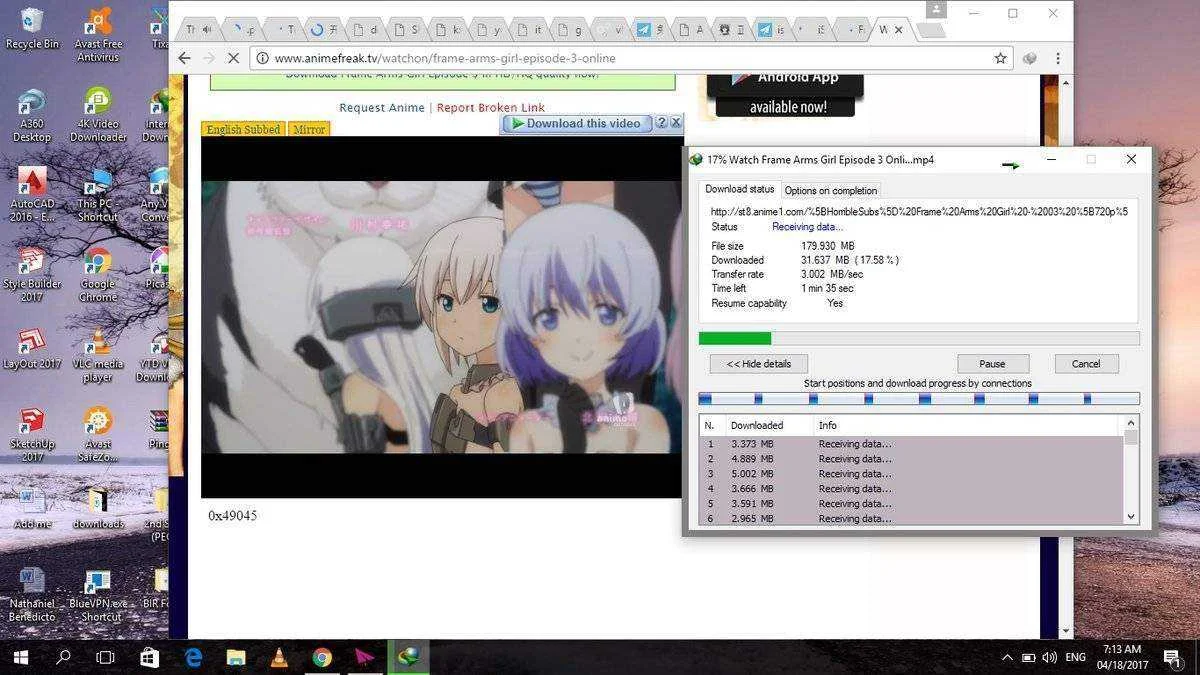Image resolution: width=1200 pixels, height=675 pixels.
Task: Open the Report Broken Link link
Action: point(491,107)
